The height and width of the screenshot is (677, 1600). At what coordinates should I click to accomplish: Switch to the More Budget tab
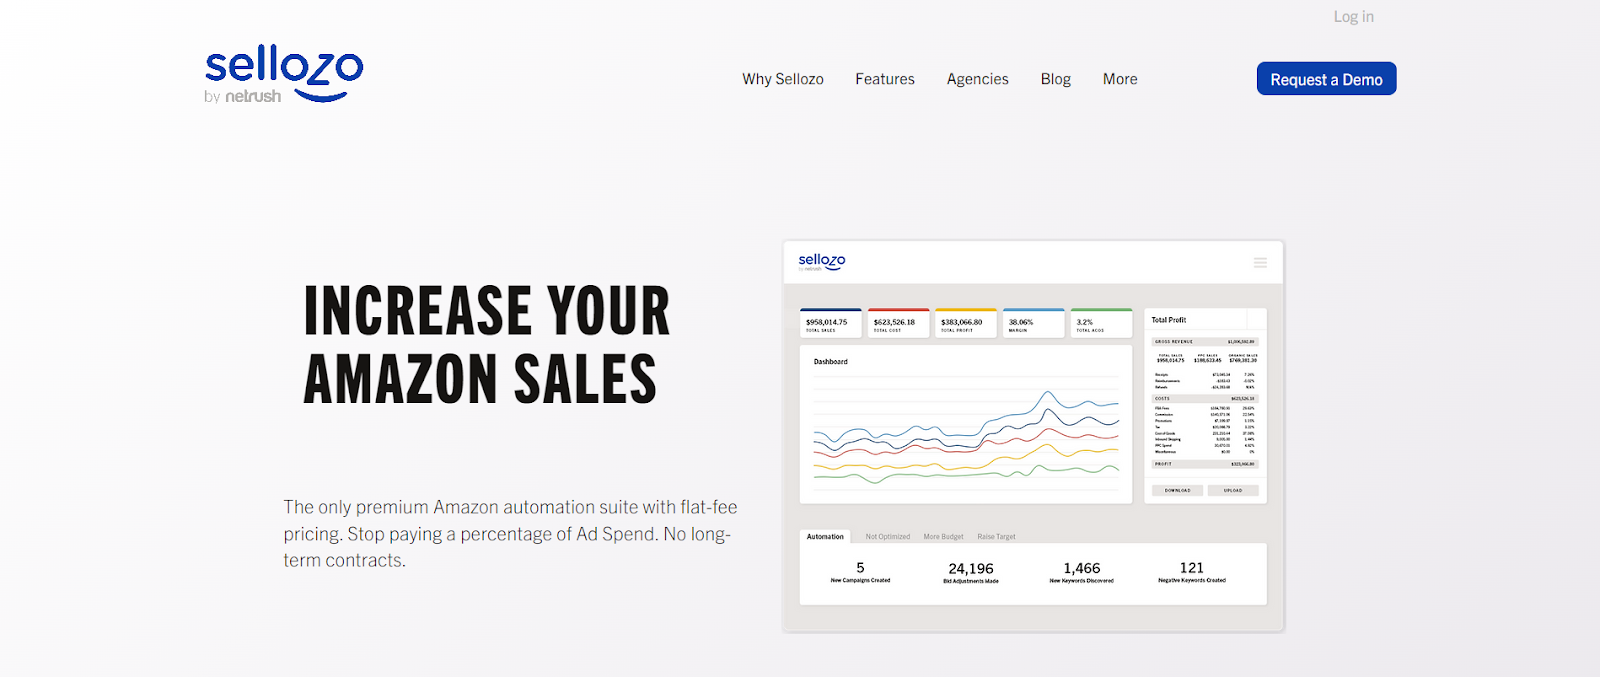[944, 537]
